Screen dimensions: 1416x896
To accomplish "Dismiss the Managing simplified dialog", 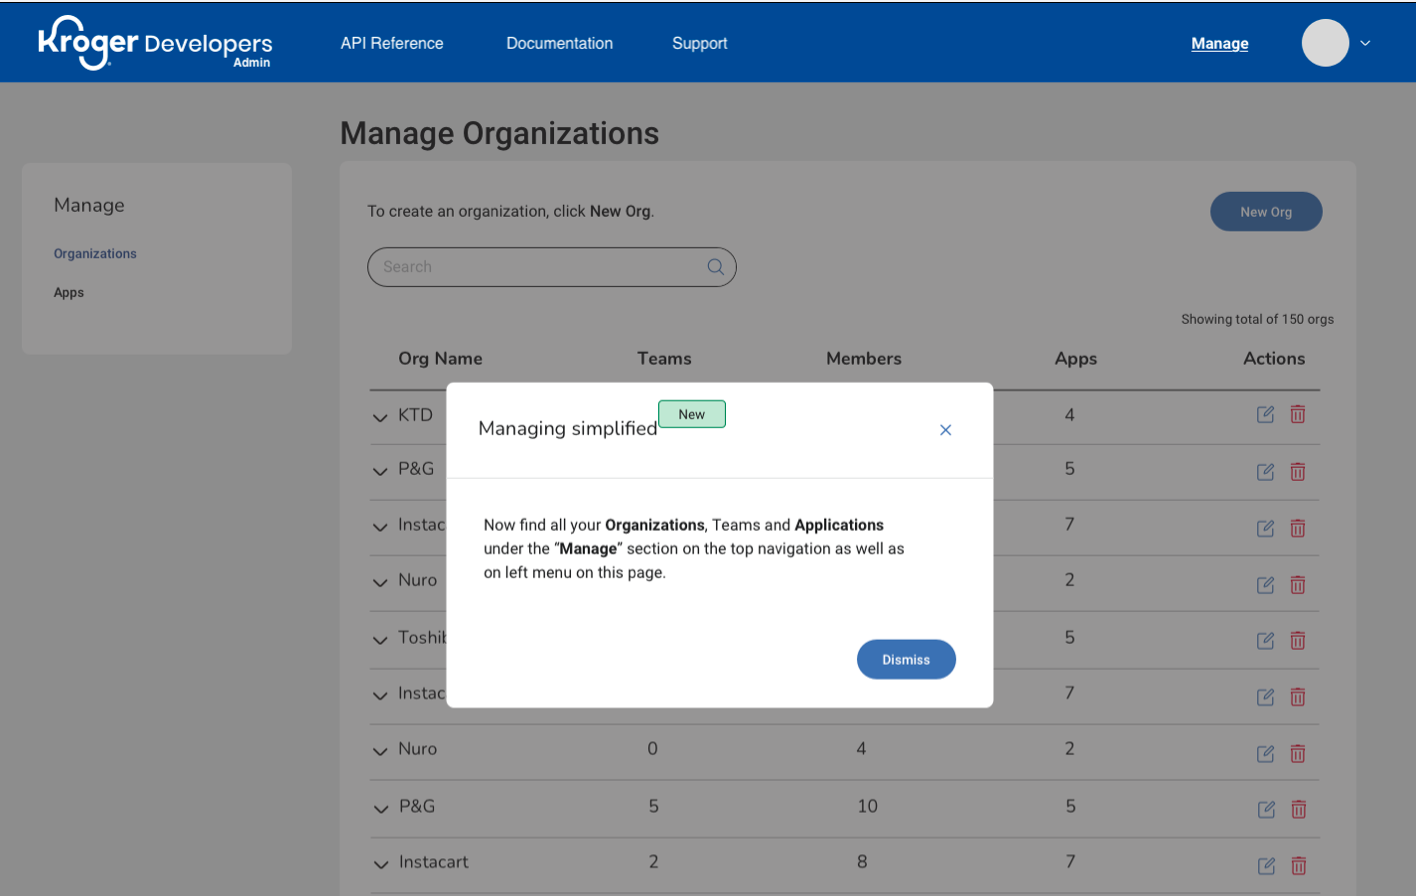I will point(906,659).
